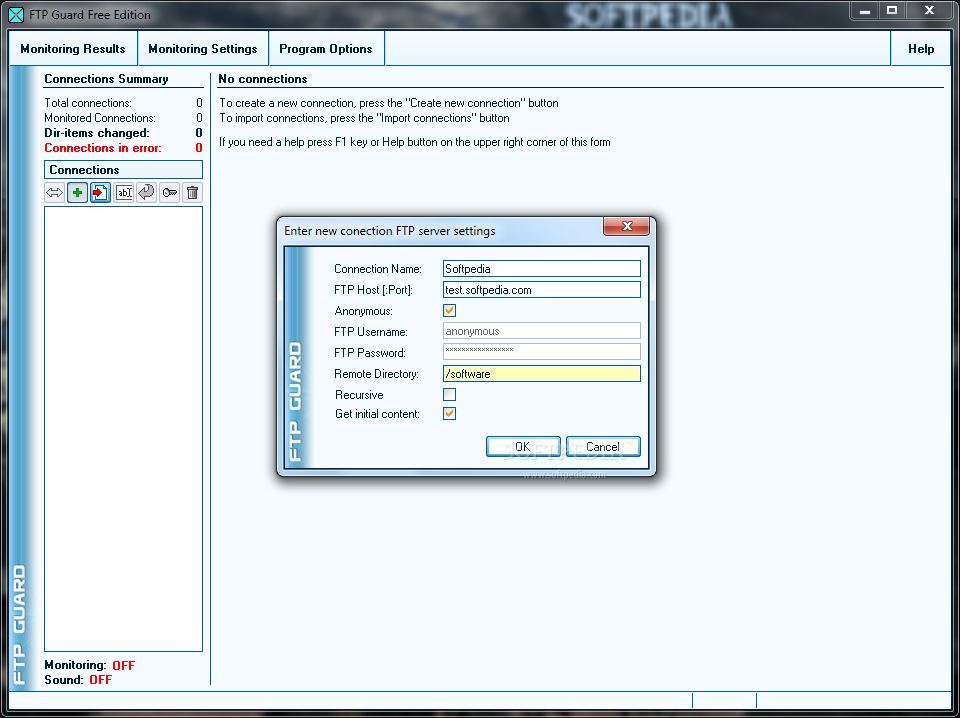This screenshot has height=718, width=960.
Task: Click the 'If you need a help press F1' text
Action: click(x=414, y=142)
